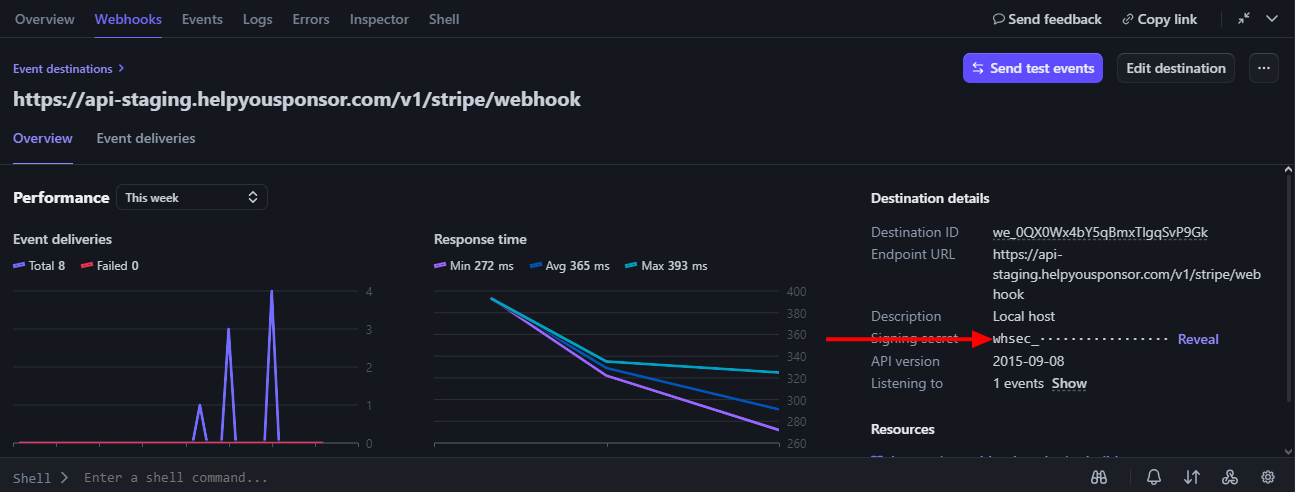
Task: Click the up-down arrows icon in shell bar
Action: [1192, 477]
